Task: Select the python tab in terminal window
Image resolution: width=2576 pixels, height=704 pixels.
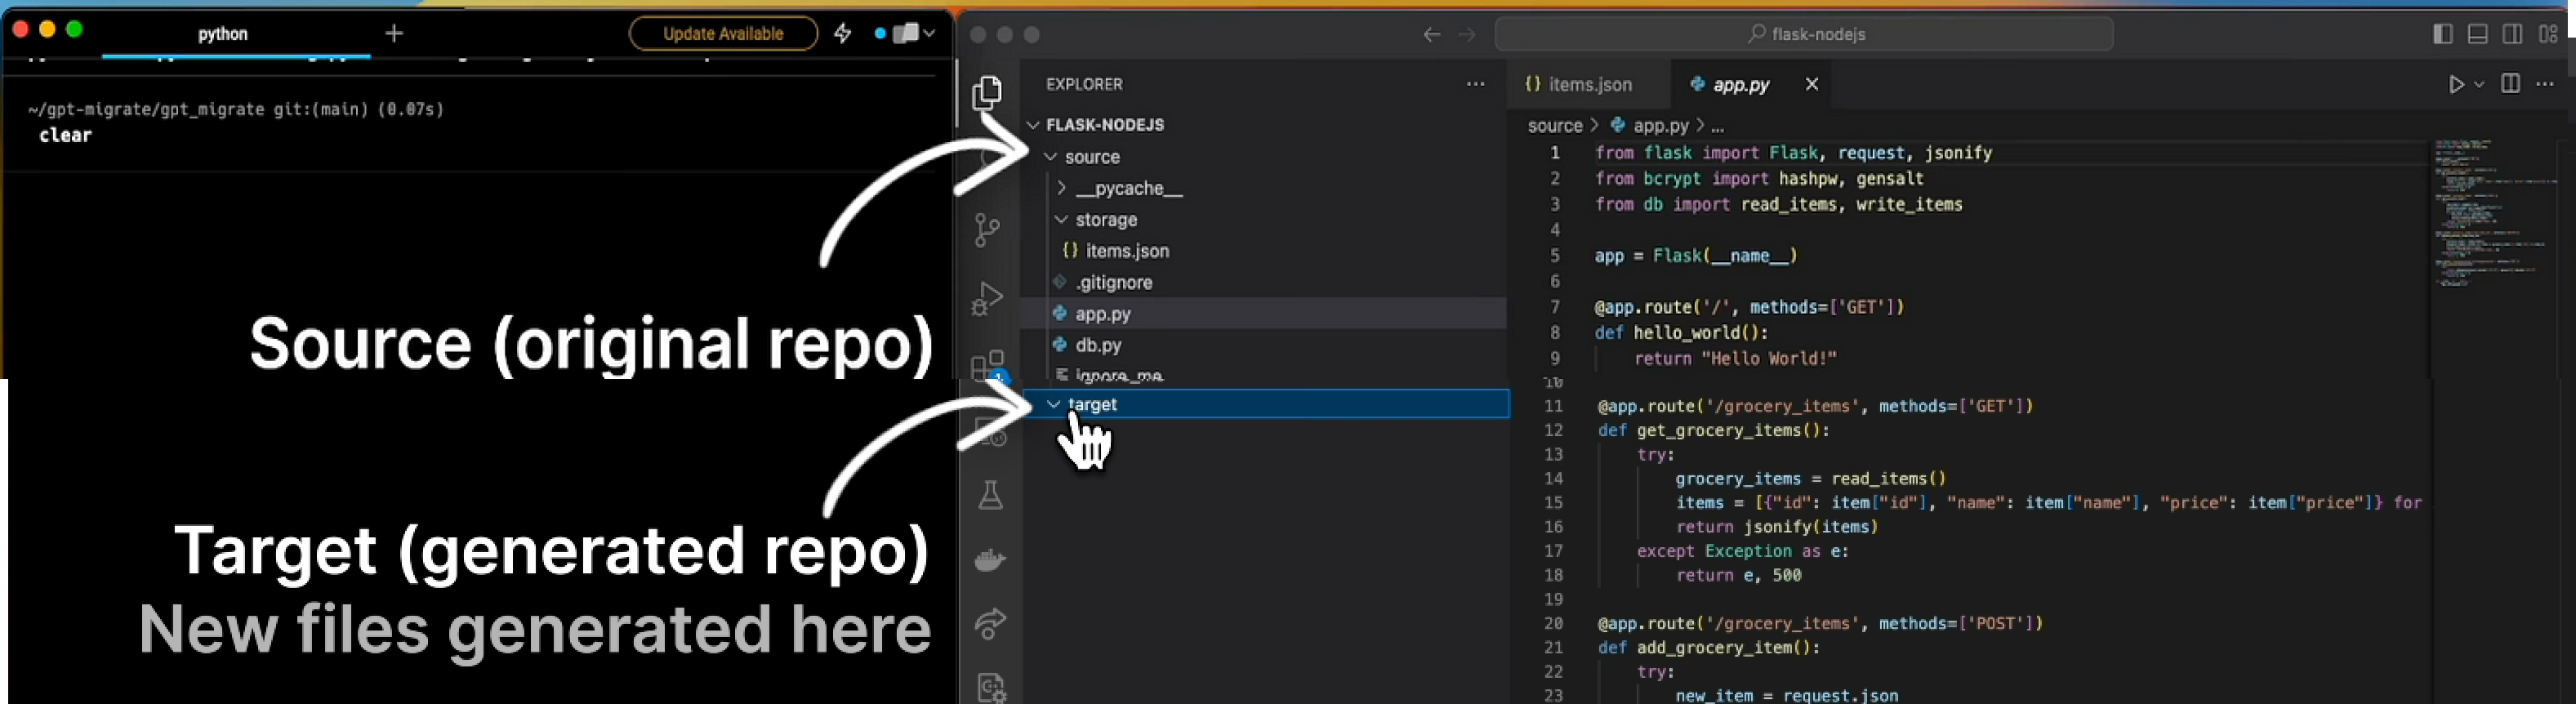Action: click(223, 33)
